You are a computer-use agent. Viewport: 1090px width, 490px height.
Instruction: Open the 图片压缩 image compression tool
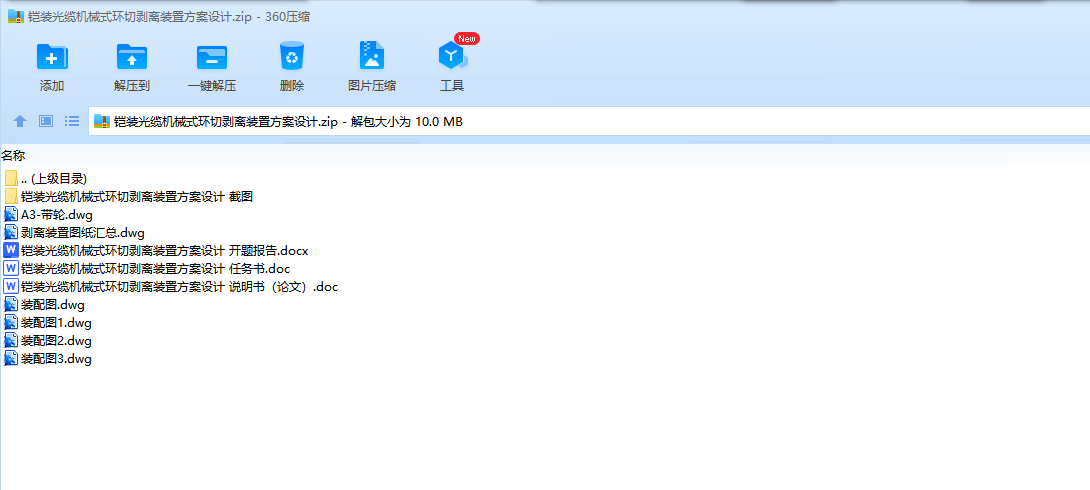click(372, 56)
